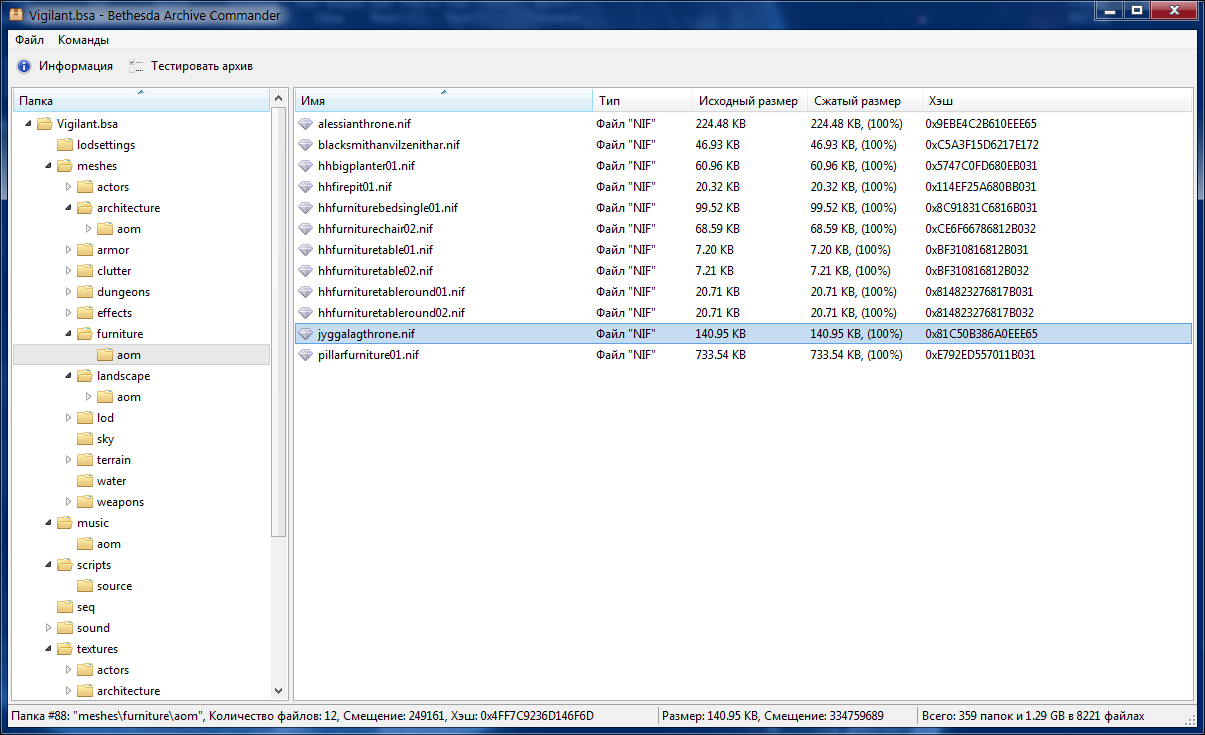Image resolution: width=1205 pixels, height=735 pixels.
Task: Click the folder icon next to water
Action: pos(84,481)
